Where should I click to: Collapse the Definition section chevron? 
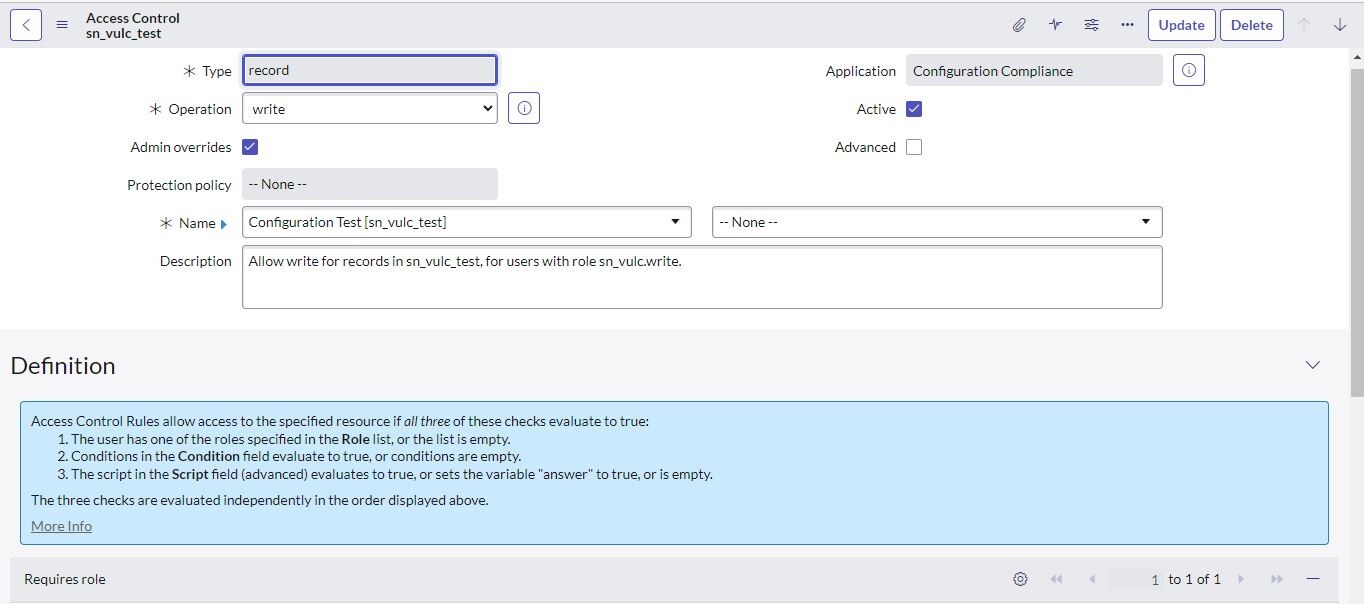point(1313,365)
